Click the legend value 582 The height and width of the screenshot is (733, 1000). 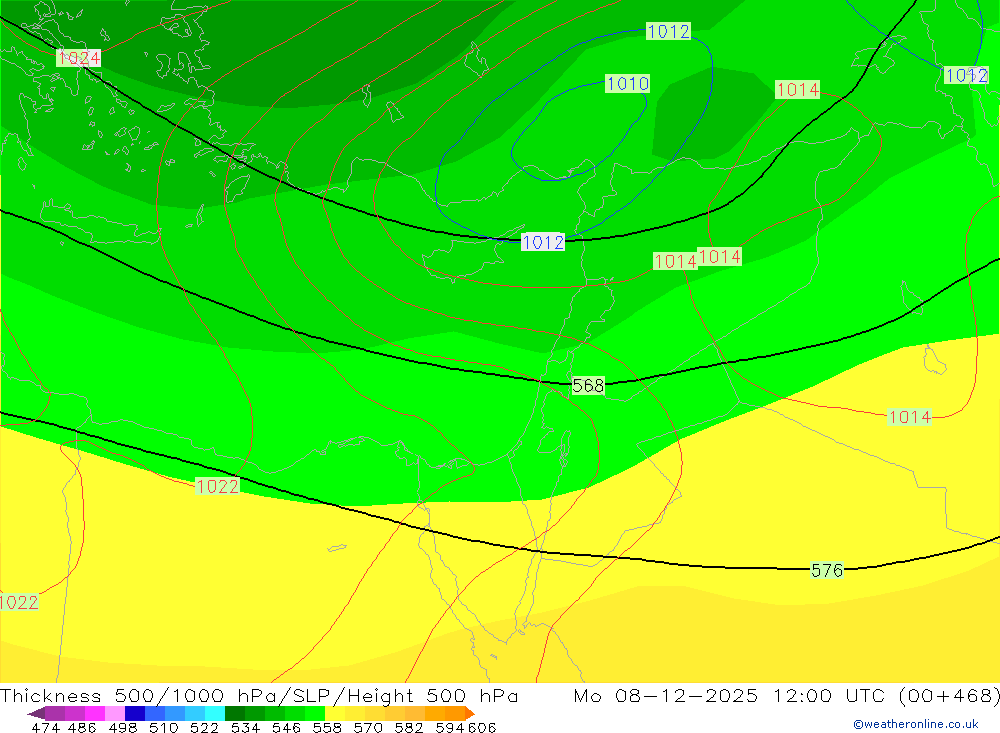(409, 727)
